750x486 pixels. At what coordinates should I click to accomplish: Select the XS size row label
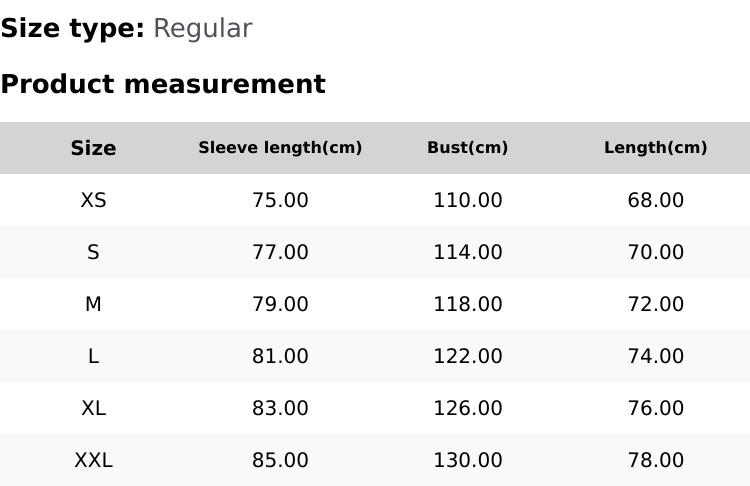[93, 200]
